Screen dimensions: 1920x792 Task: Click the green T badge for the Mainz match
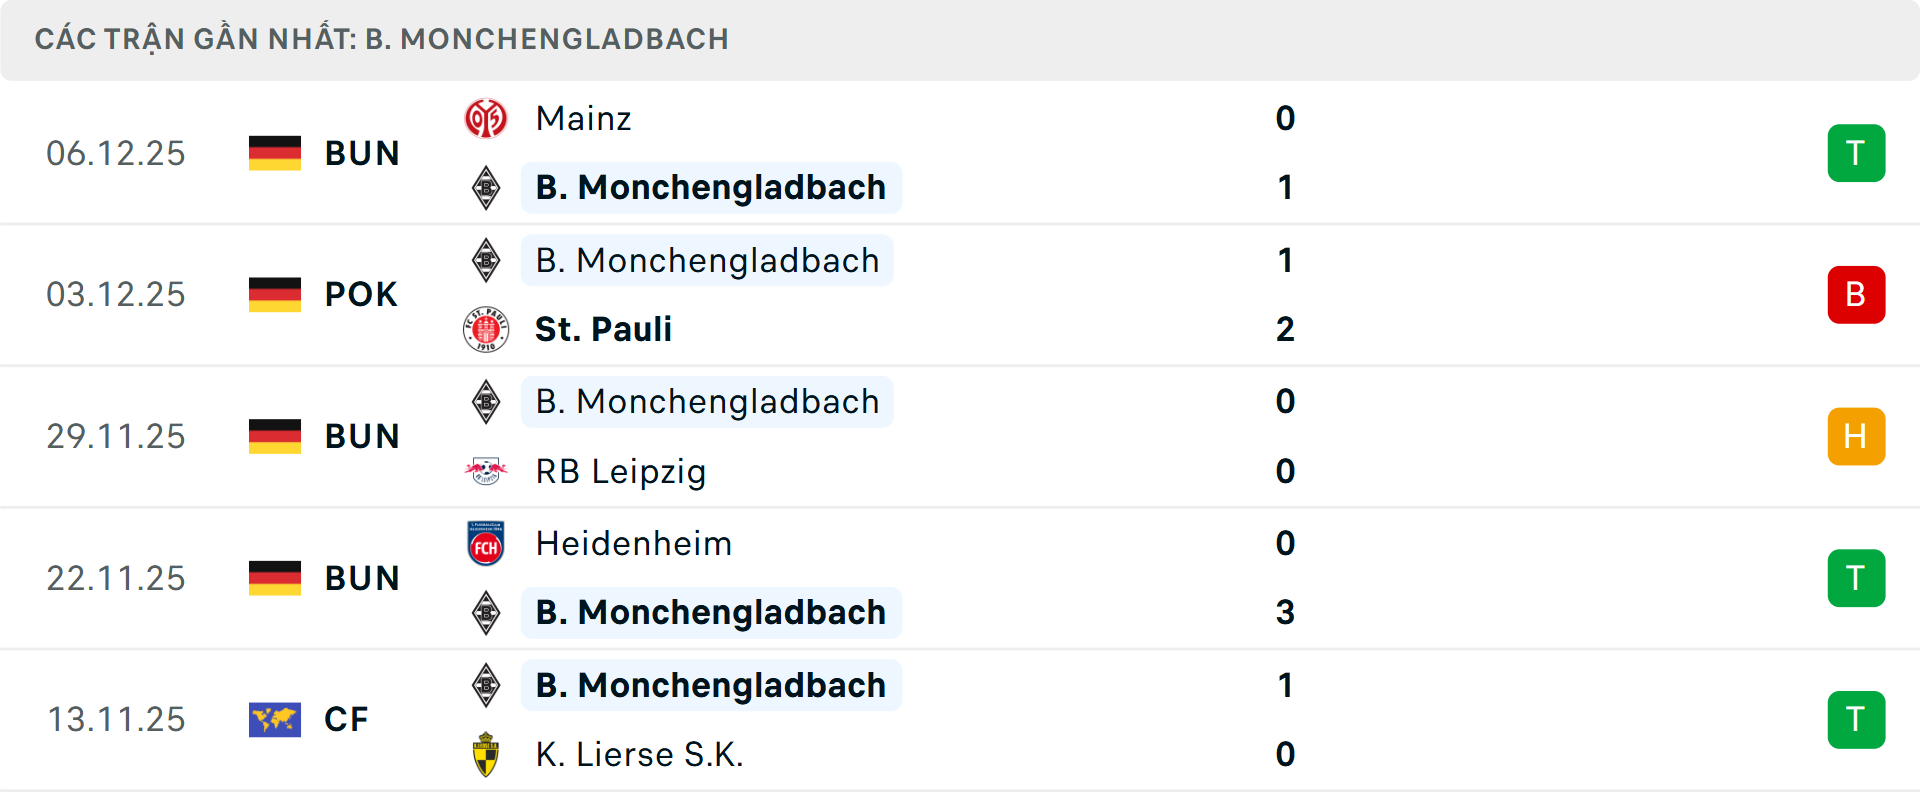tap(1856, 153)
